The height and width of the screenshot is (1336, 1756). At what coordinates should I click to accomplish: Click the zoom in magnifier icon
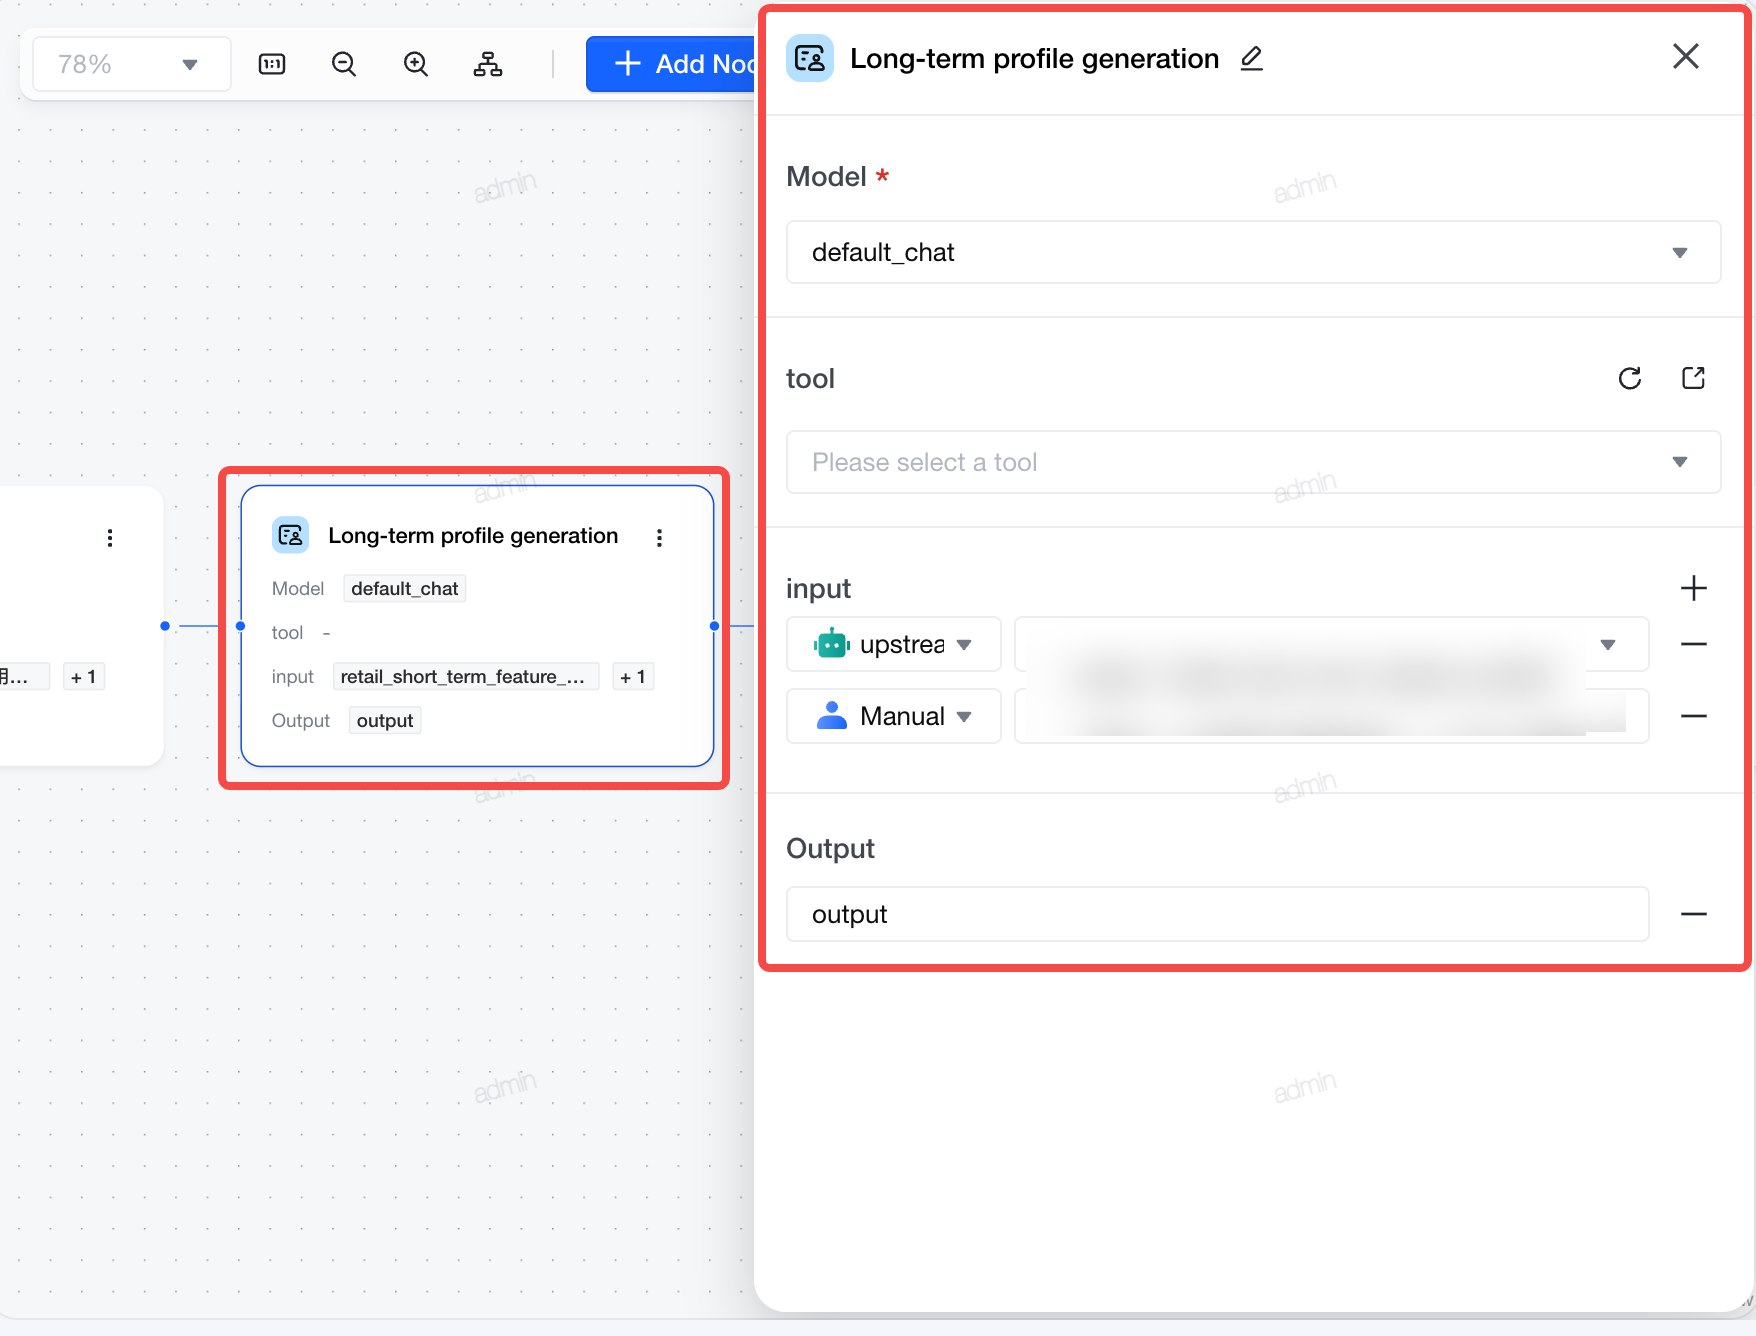click(x=416, y=65)
